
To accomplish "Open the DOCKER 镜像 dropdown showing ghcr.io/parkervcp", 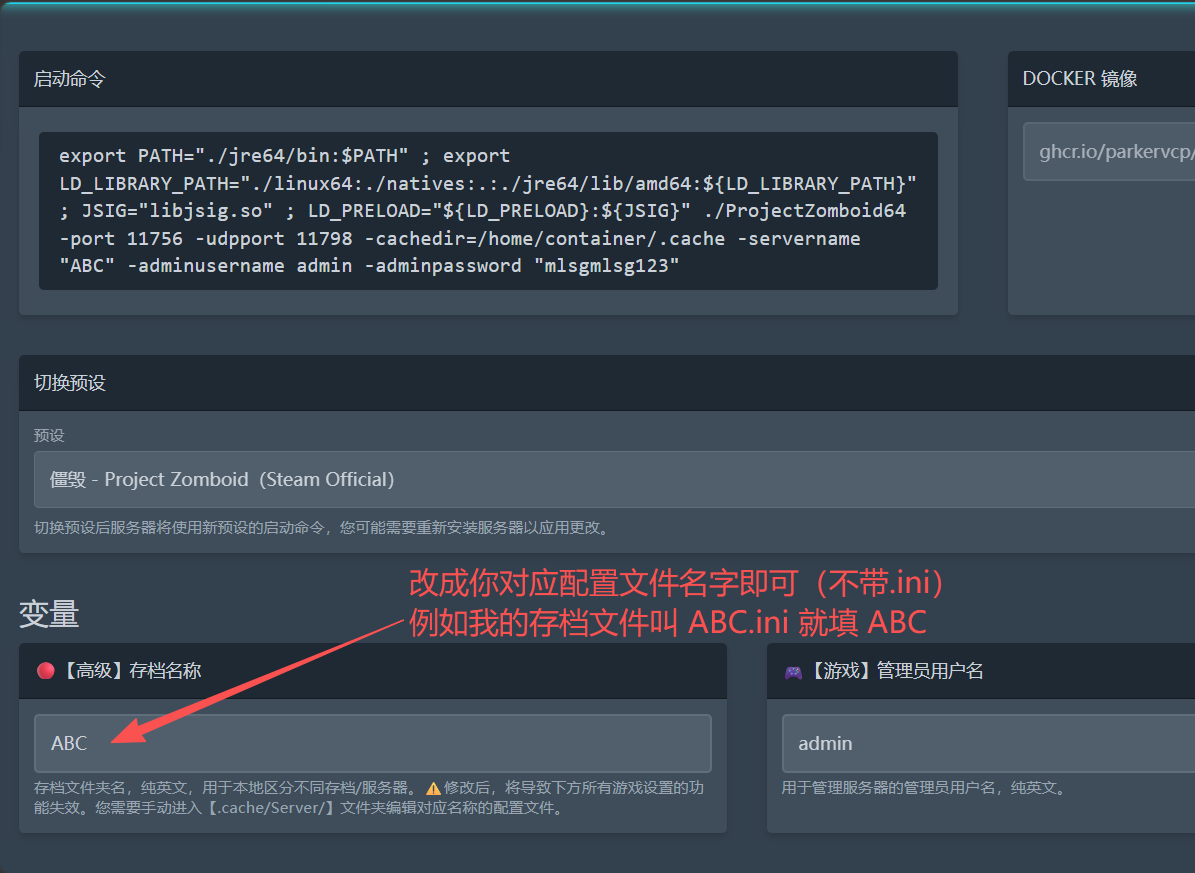I will [x=1109, y=152].
